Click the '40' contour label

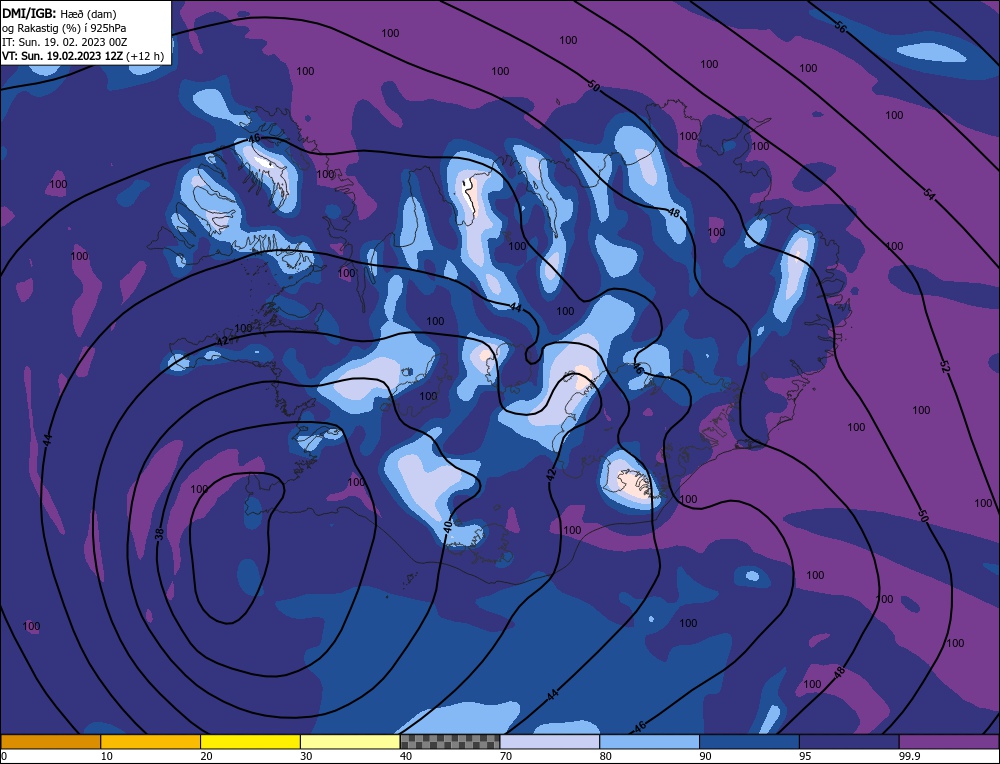[x=448, y=526]
